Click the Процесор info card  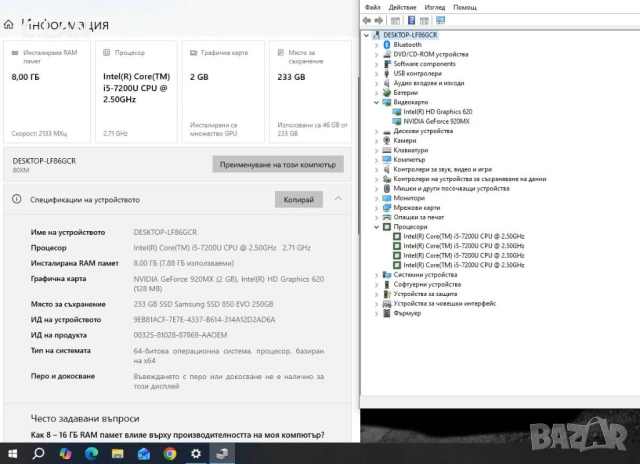pos(136,91)
